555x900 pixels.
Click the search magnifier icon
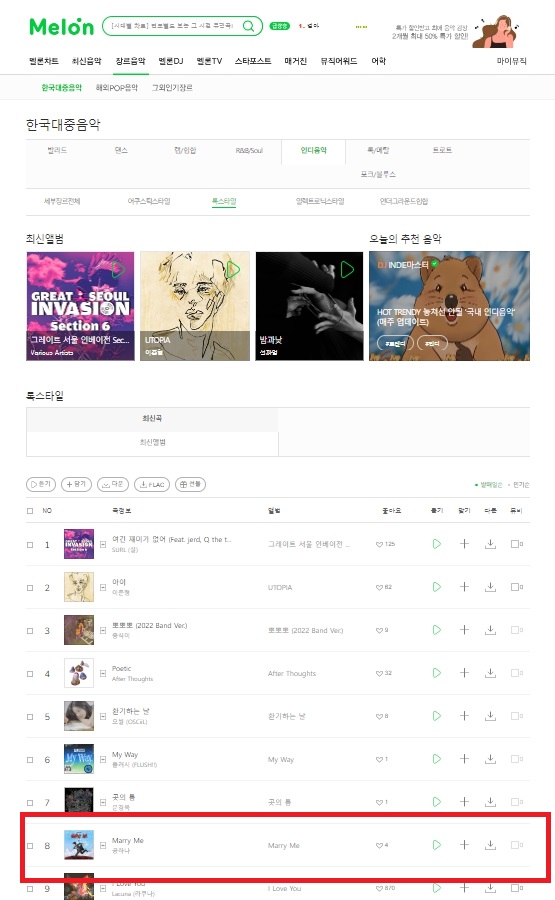coord(249,26)
